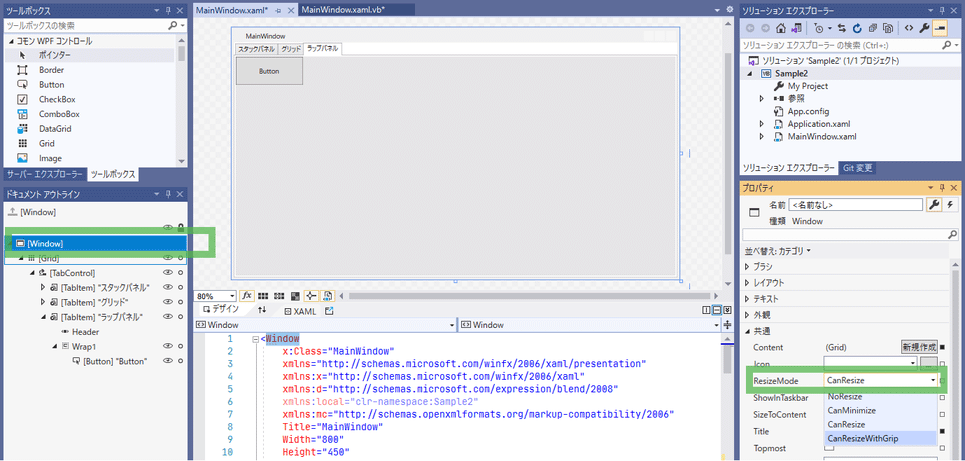The image size is (965, 461).
Task: Click Events lightning bolt icon in Properties
Action: click(951, 204)
